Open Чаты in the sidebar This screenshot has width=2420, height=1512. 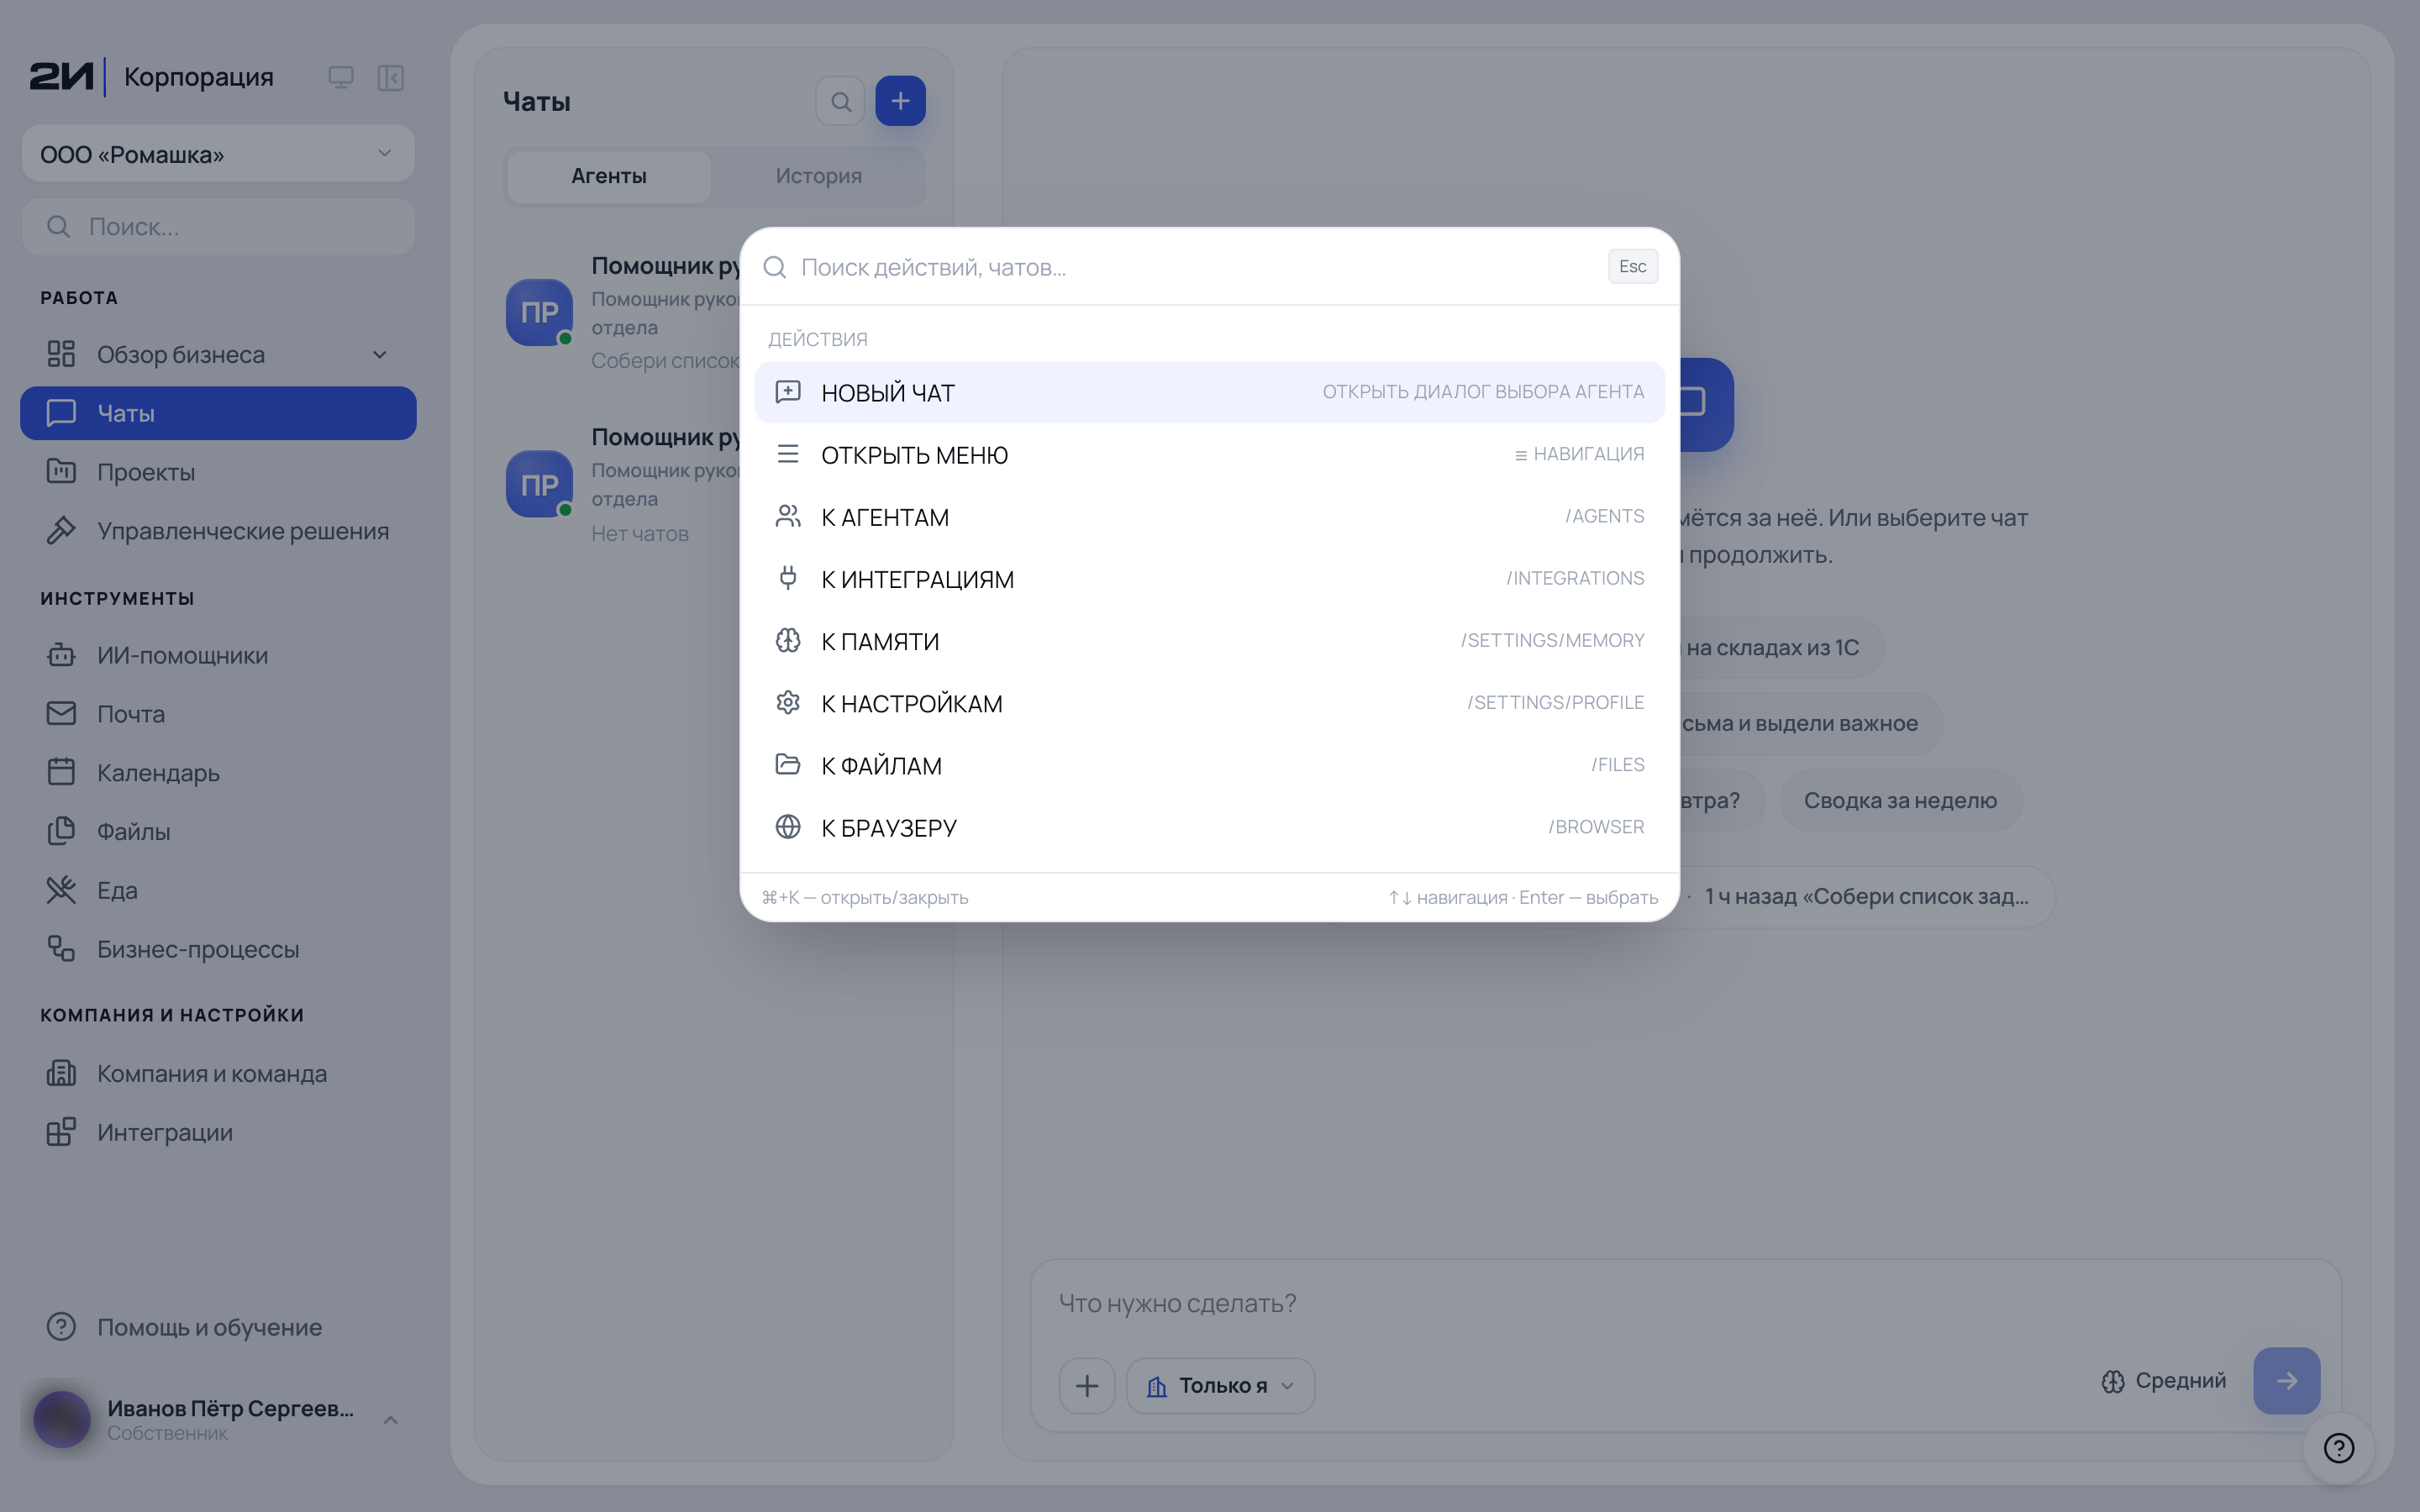218,413
